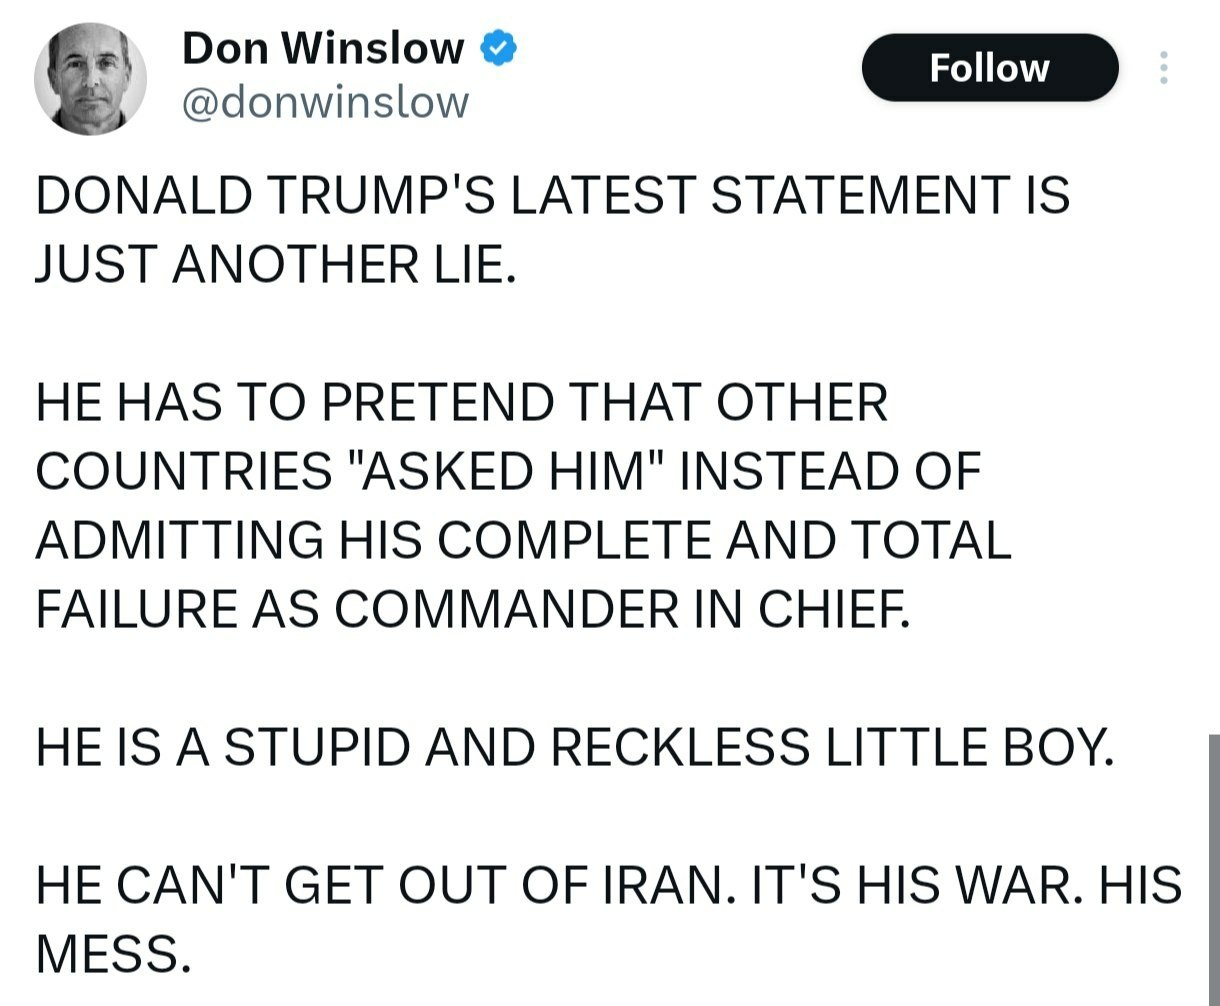Click the scrollbar on the right edge

(x=1213, y=860)
